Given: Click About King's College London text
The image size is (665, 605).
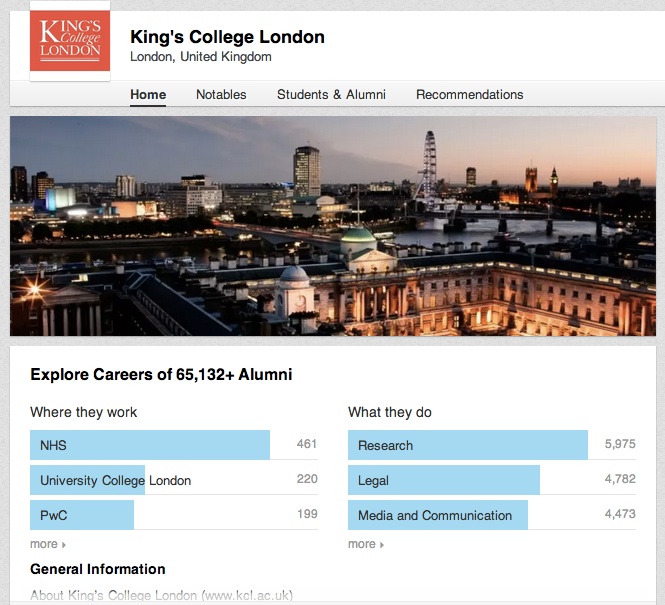Looking at the screenshot, I should pyautogui.click(x=162, y=595).
